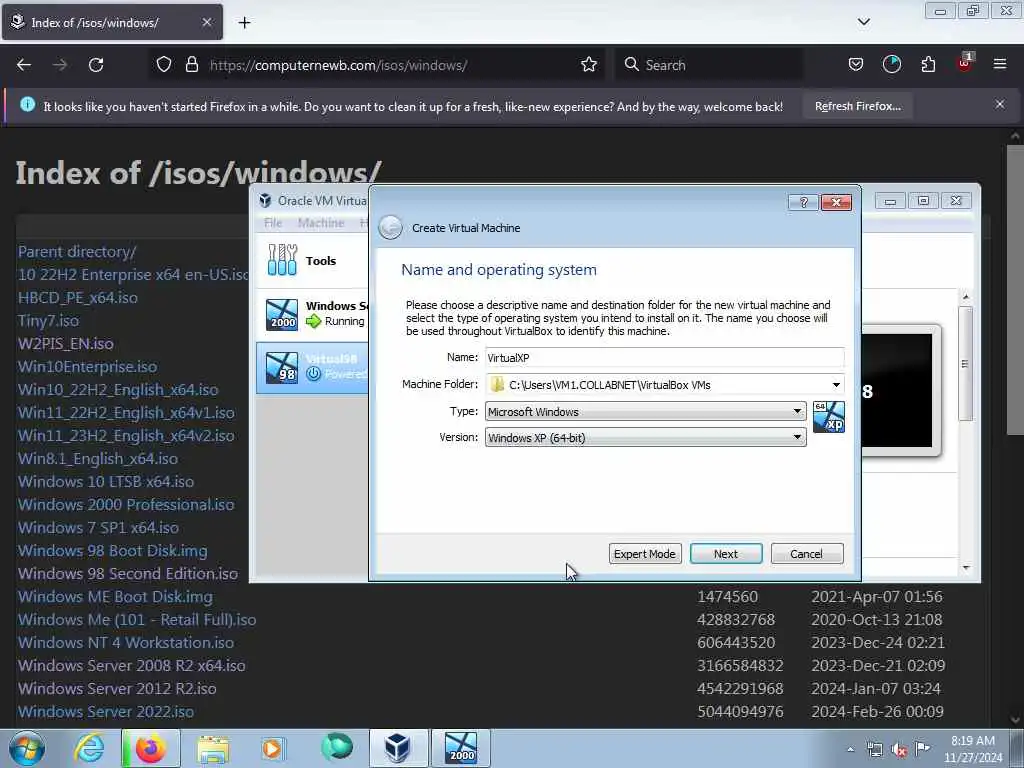
Task: Click VirtualBox details pane scrollbar up arrow
Action: pyautogui.click(x=966, y=297)
